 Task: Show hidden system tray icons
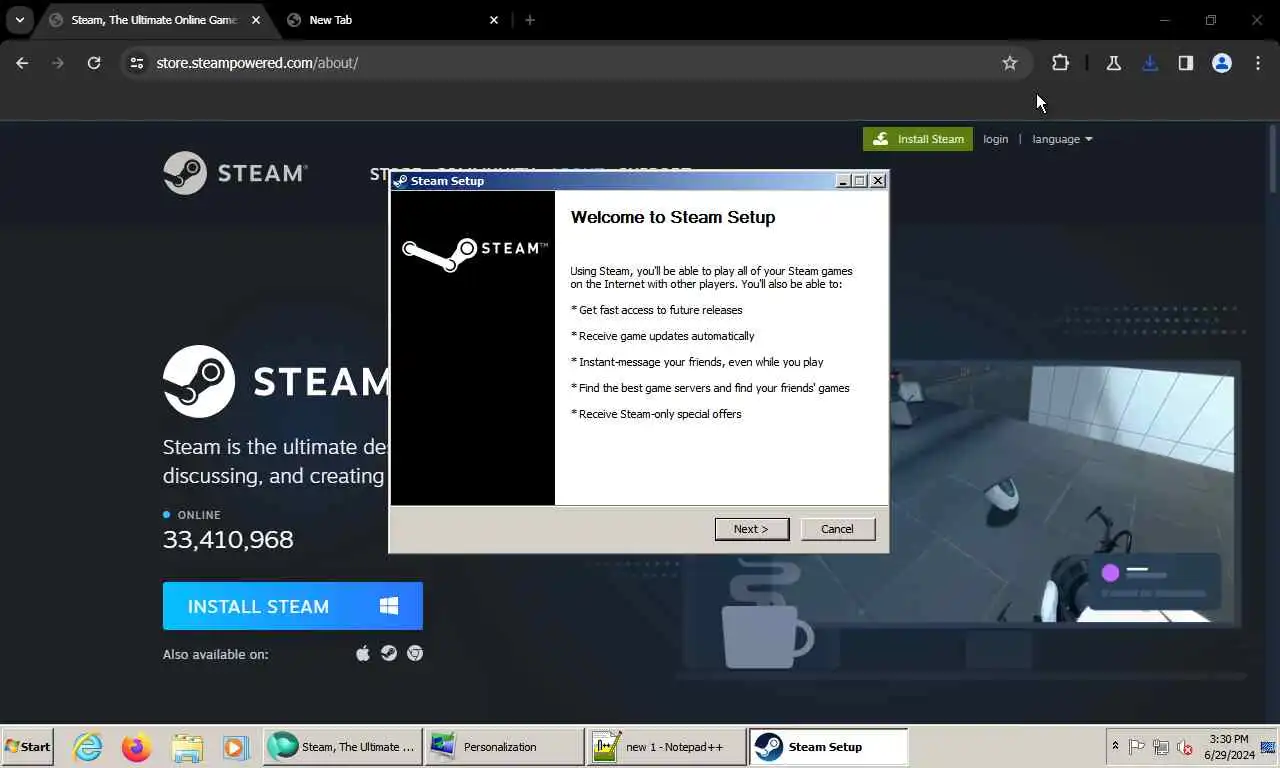tap(1115, 747)
